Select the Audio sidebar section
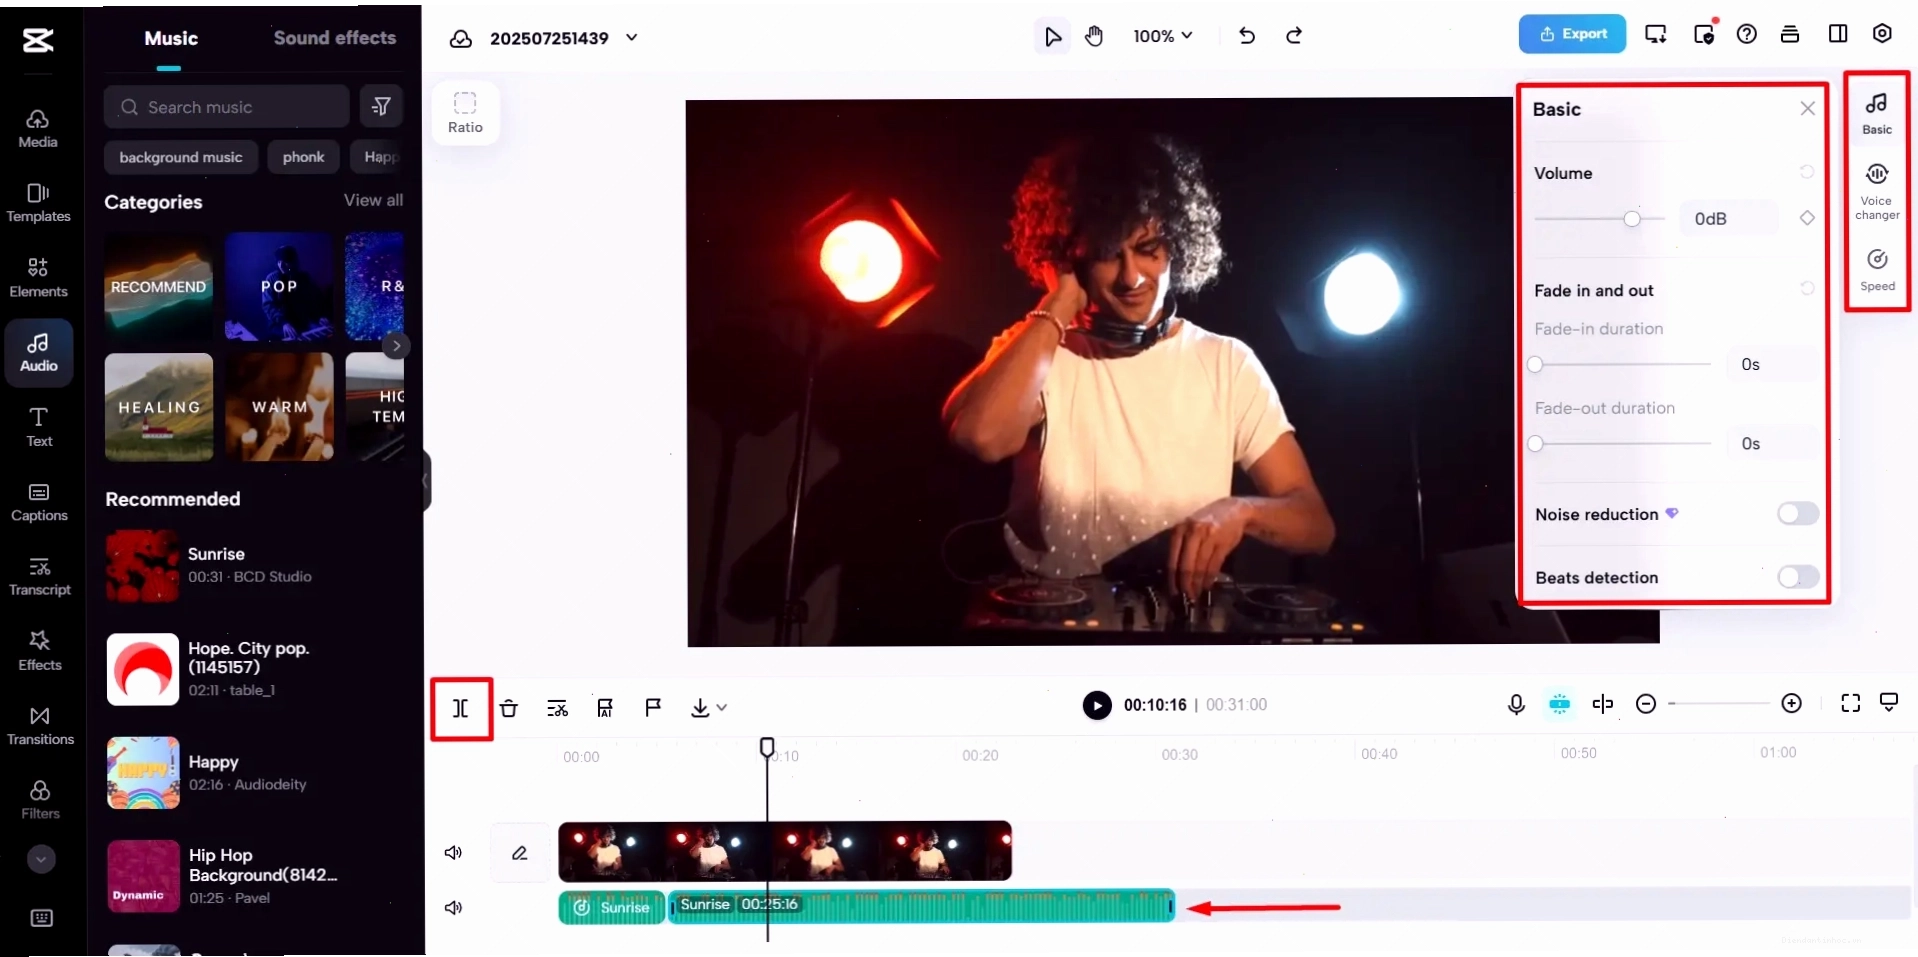The image size is (1918, 957). coord(38,353)
